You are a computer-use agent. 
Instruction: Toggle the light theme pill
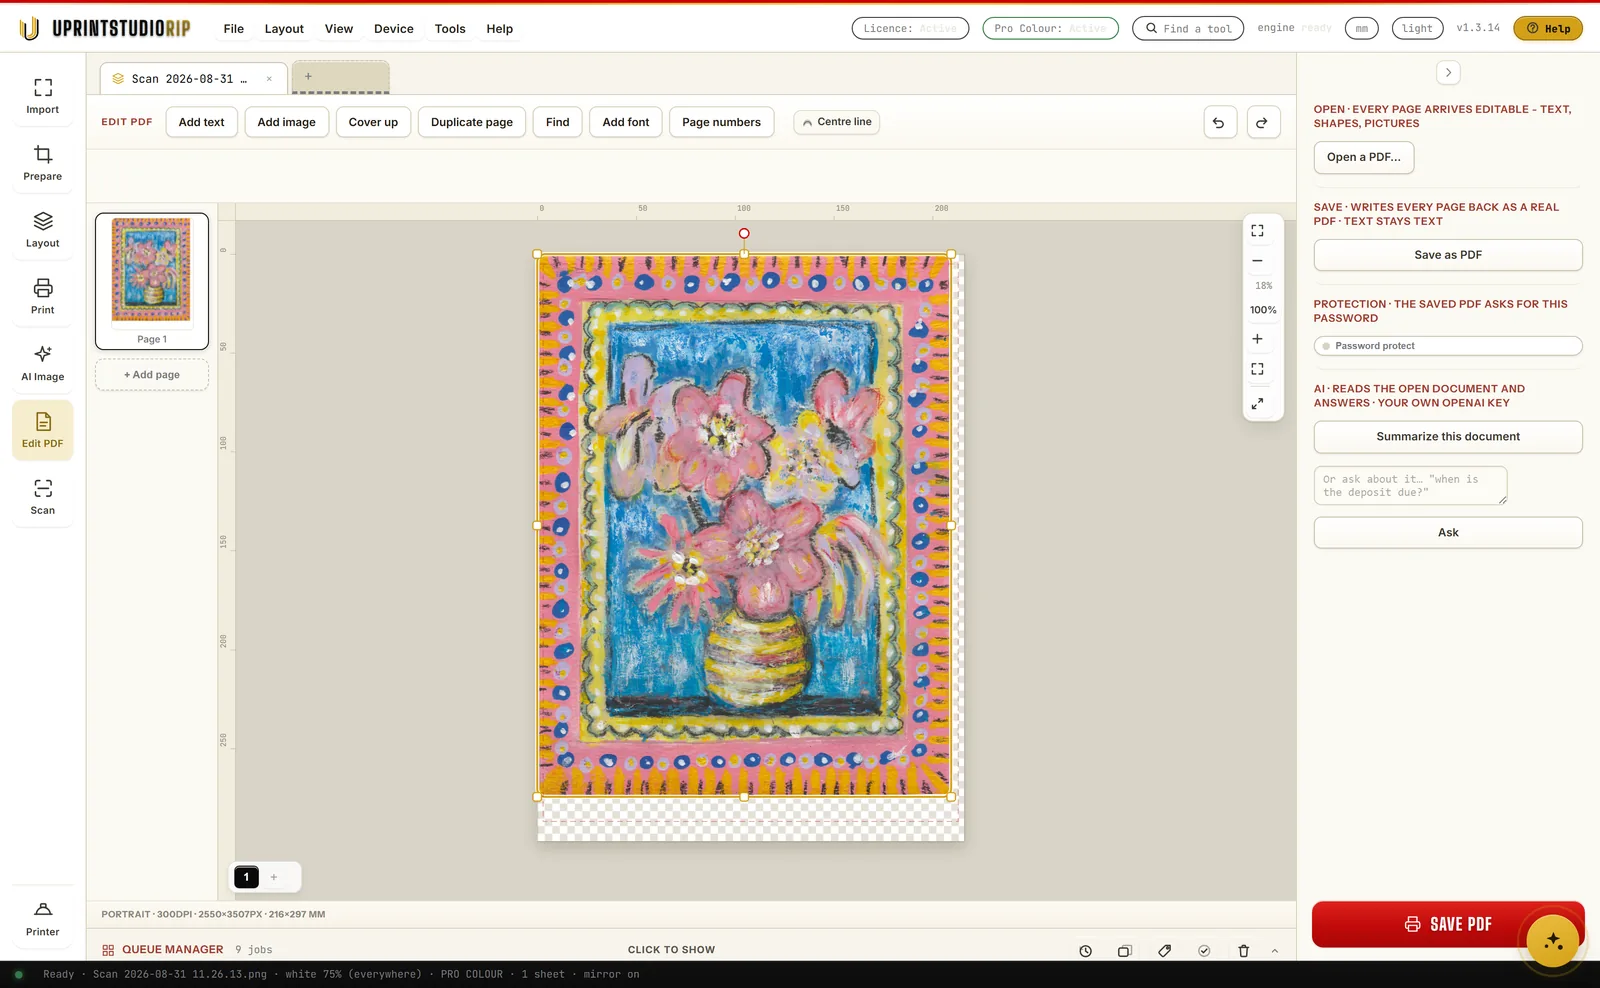click(1417, 29)
